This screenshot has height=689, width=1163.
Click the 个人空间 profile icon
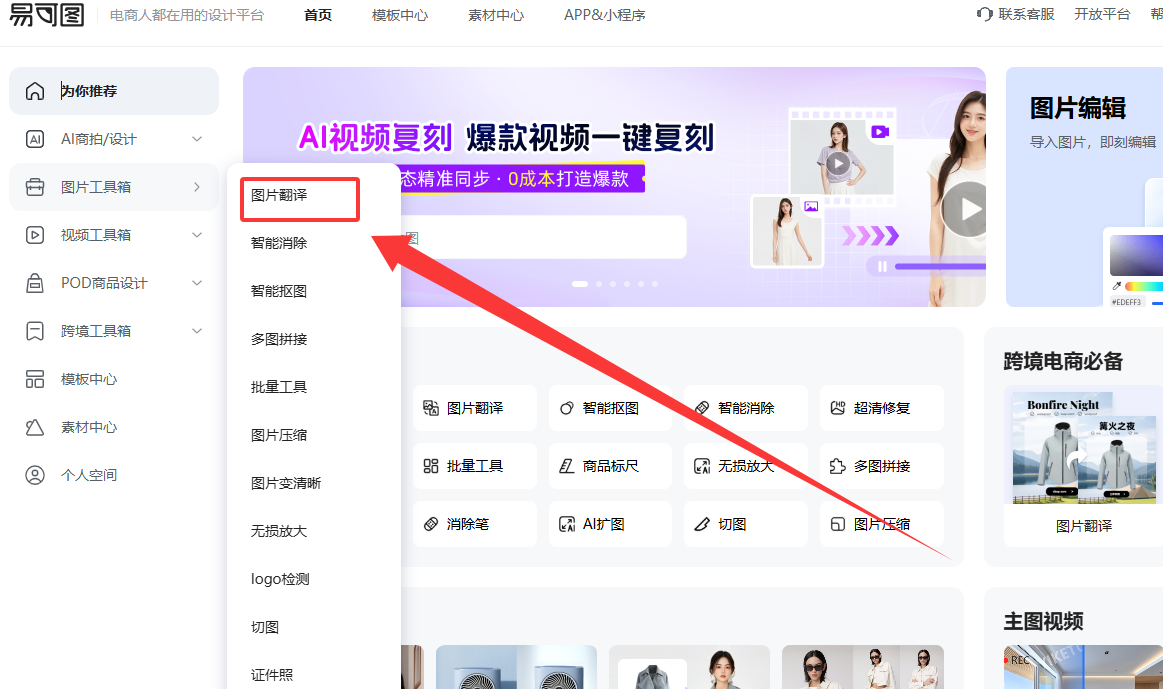(x=35, y=475)
